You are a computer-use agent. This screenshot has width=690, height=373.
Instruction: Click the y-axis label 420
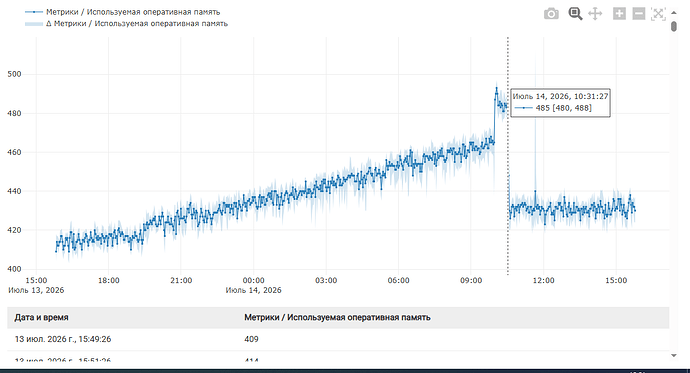14,230
